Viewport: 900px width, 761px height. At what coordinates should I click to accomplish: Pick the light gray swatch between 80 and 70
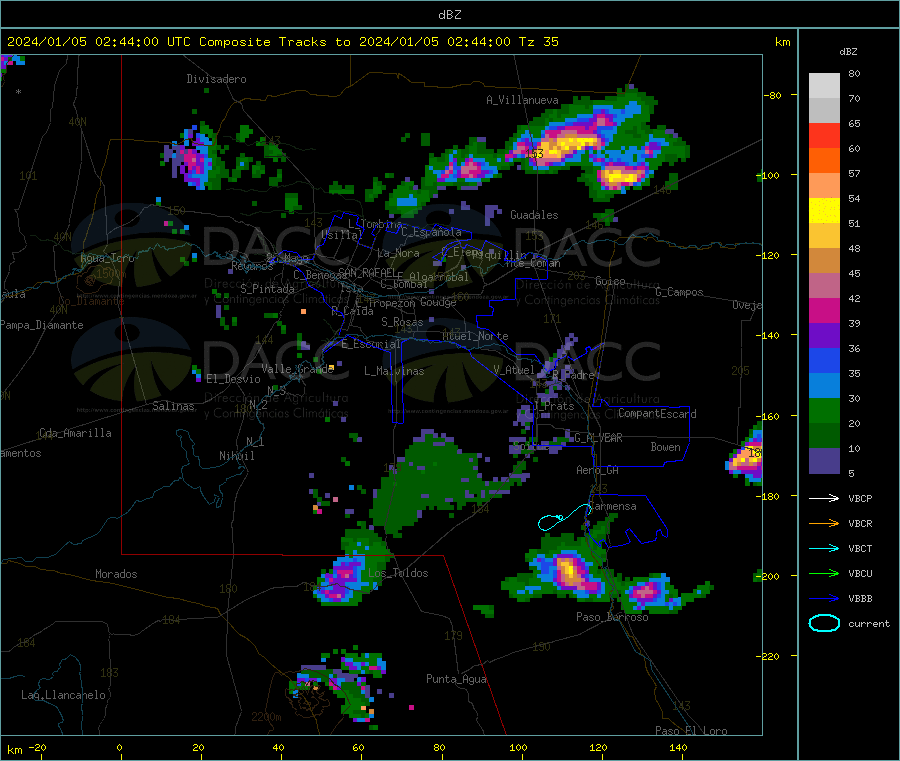[x=824, y=86]
